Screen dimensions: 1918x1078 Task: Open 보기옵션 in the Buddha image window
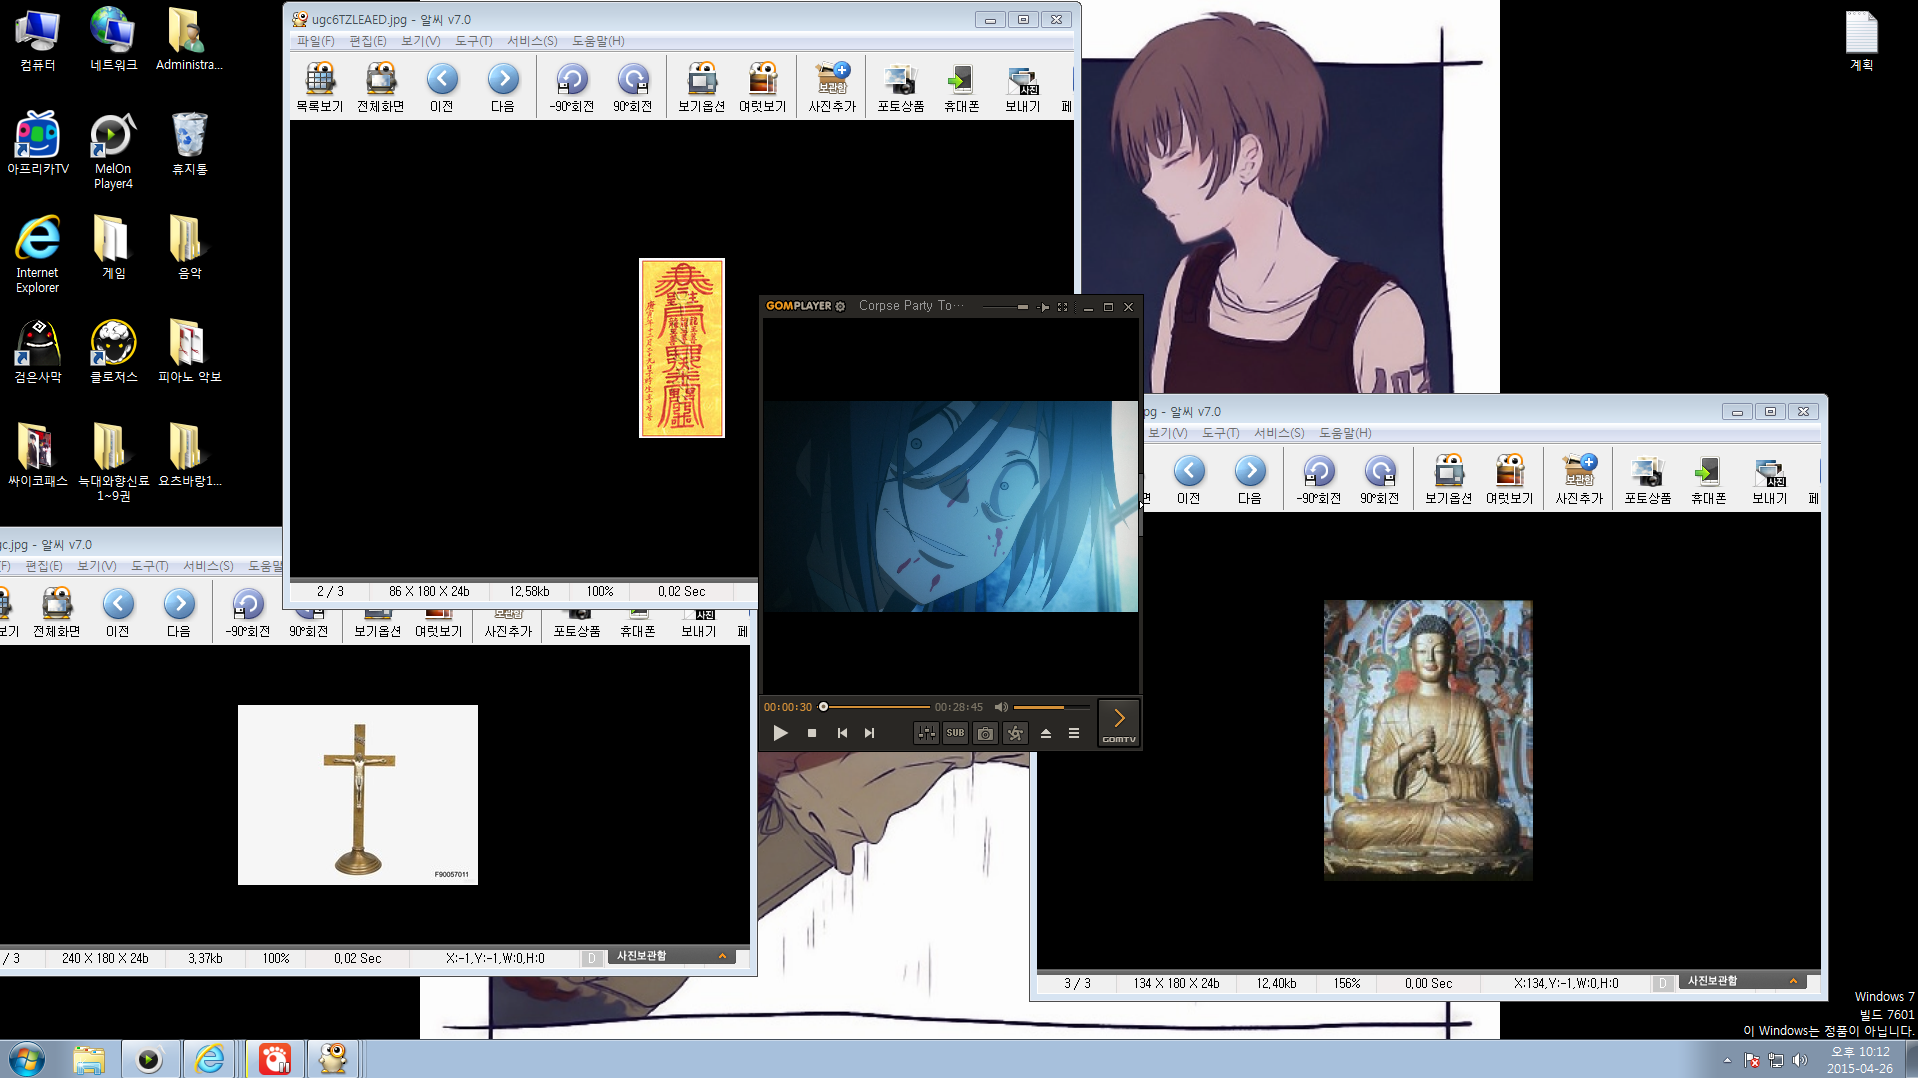(x=1449, y=479)
